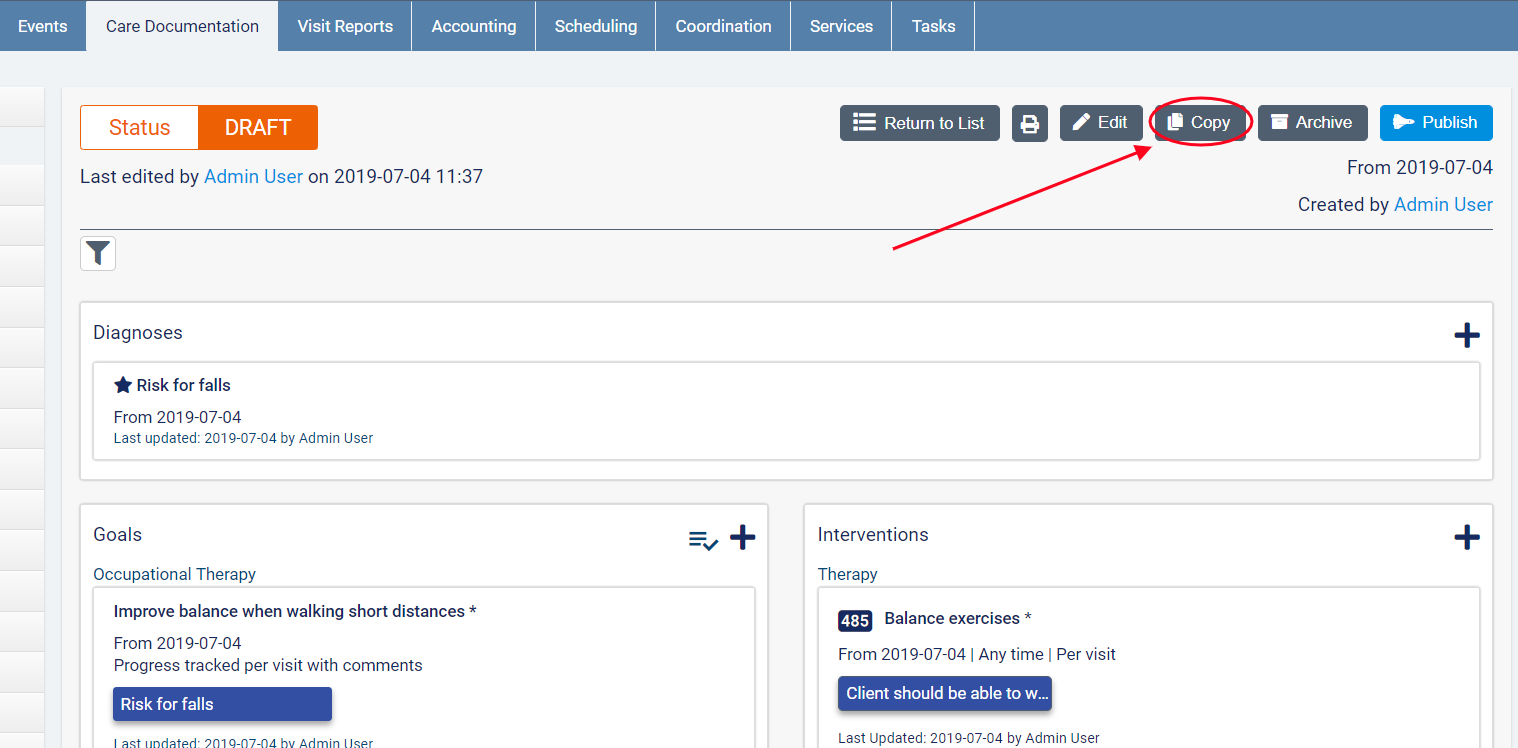The width and height of the screenshot is (1518, 748).
Task: Open the filter funnel icon
Action: [98, 254]
